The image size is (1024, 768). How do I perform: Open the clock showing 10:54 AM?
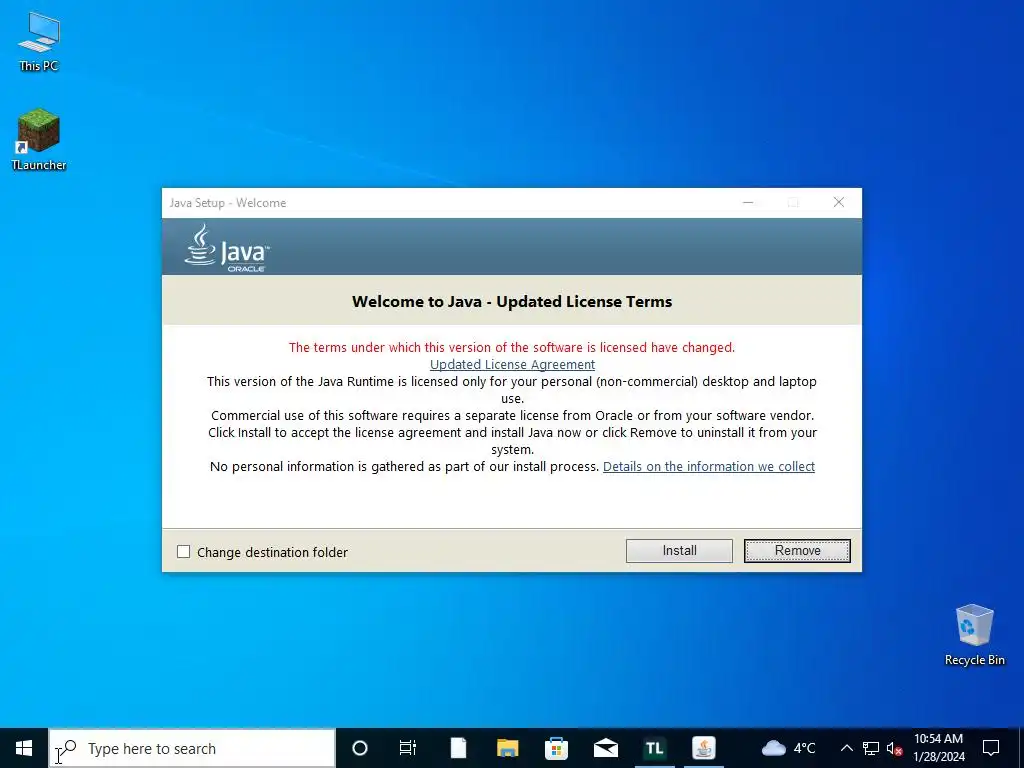tap(938, 748)
